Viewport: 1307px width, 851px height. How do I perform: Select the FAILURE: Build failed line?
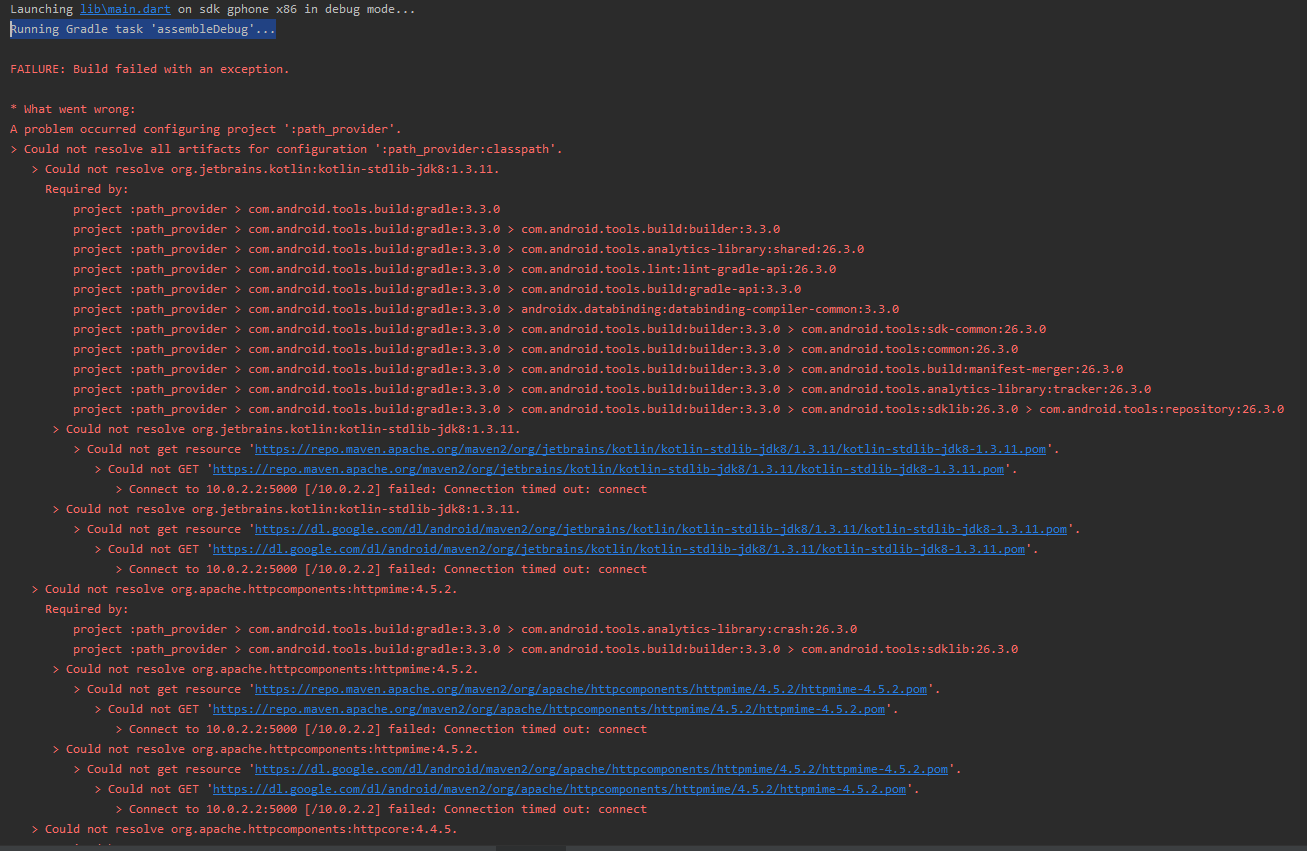click(148, 68)
